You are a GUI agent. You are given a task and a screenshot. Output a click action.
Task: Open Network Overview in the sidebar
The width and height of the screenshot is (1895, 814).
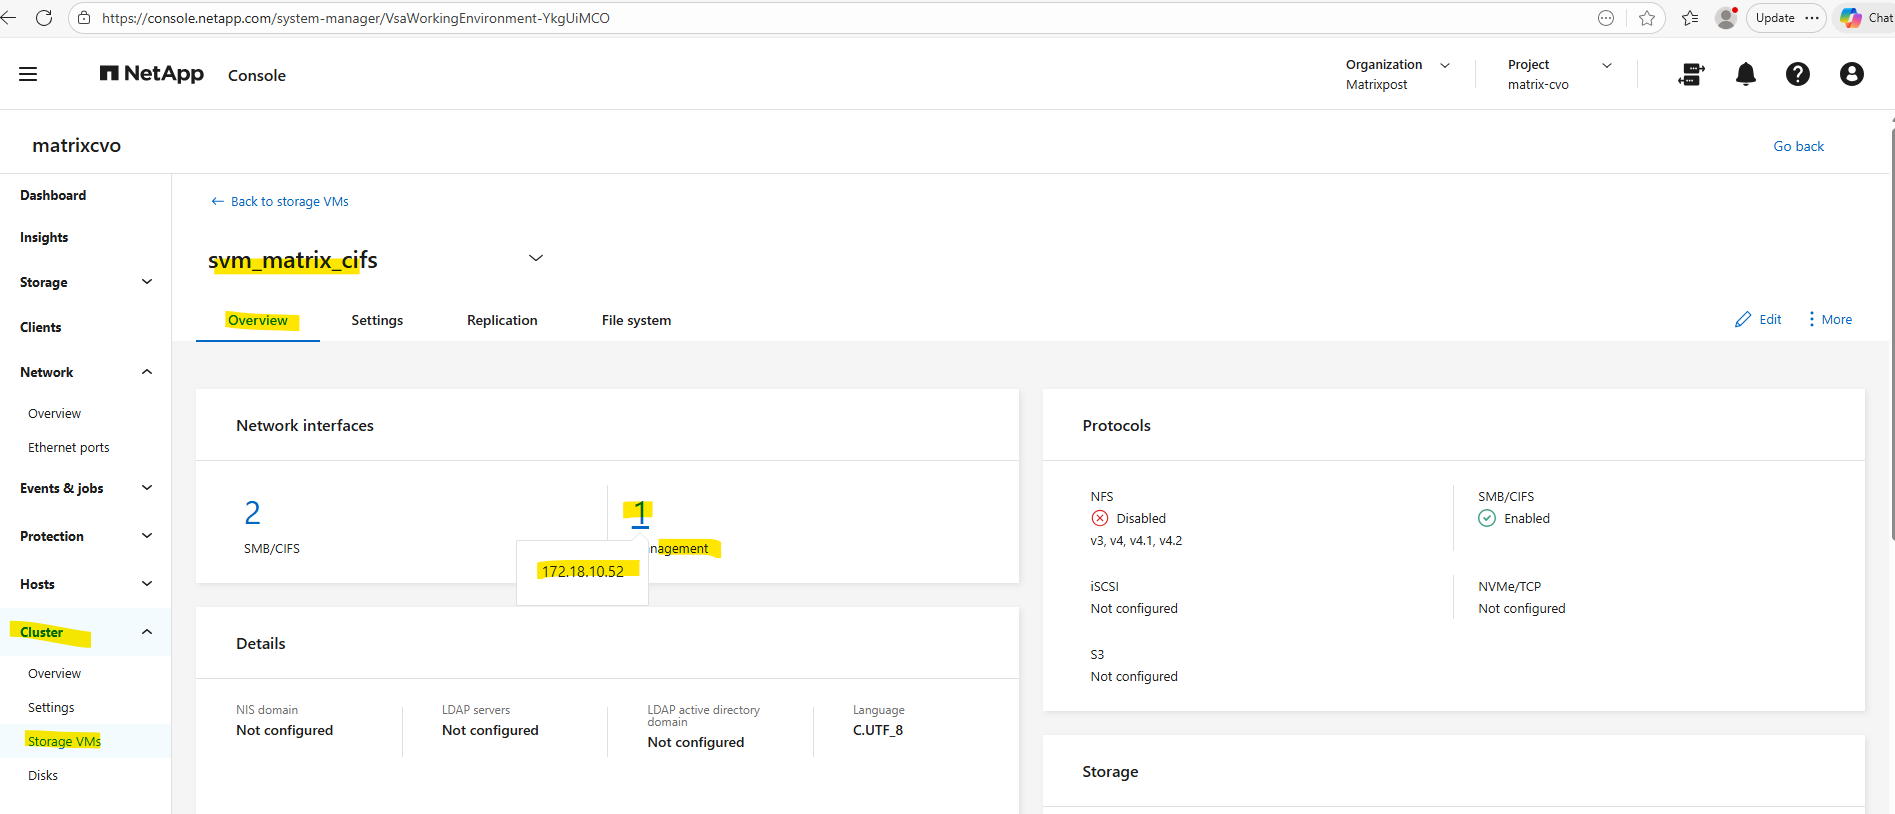(x=54, y=413)
